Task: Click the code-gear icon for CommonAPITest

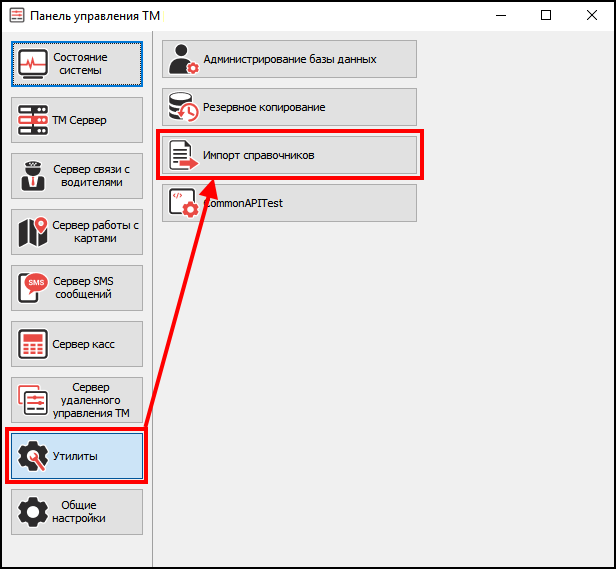Action: click(x=183, y=203)
